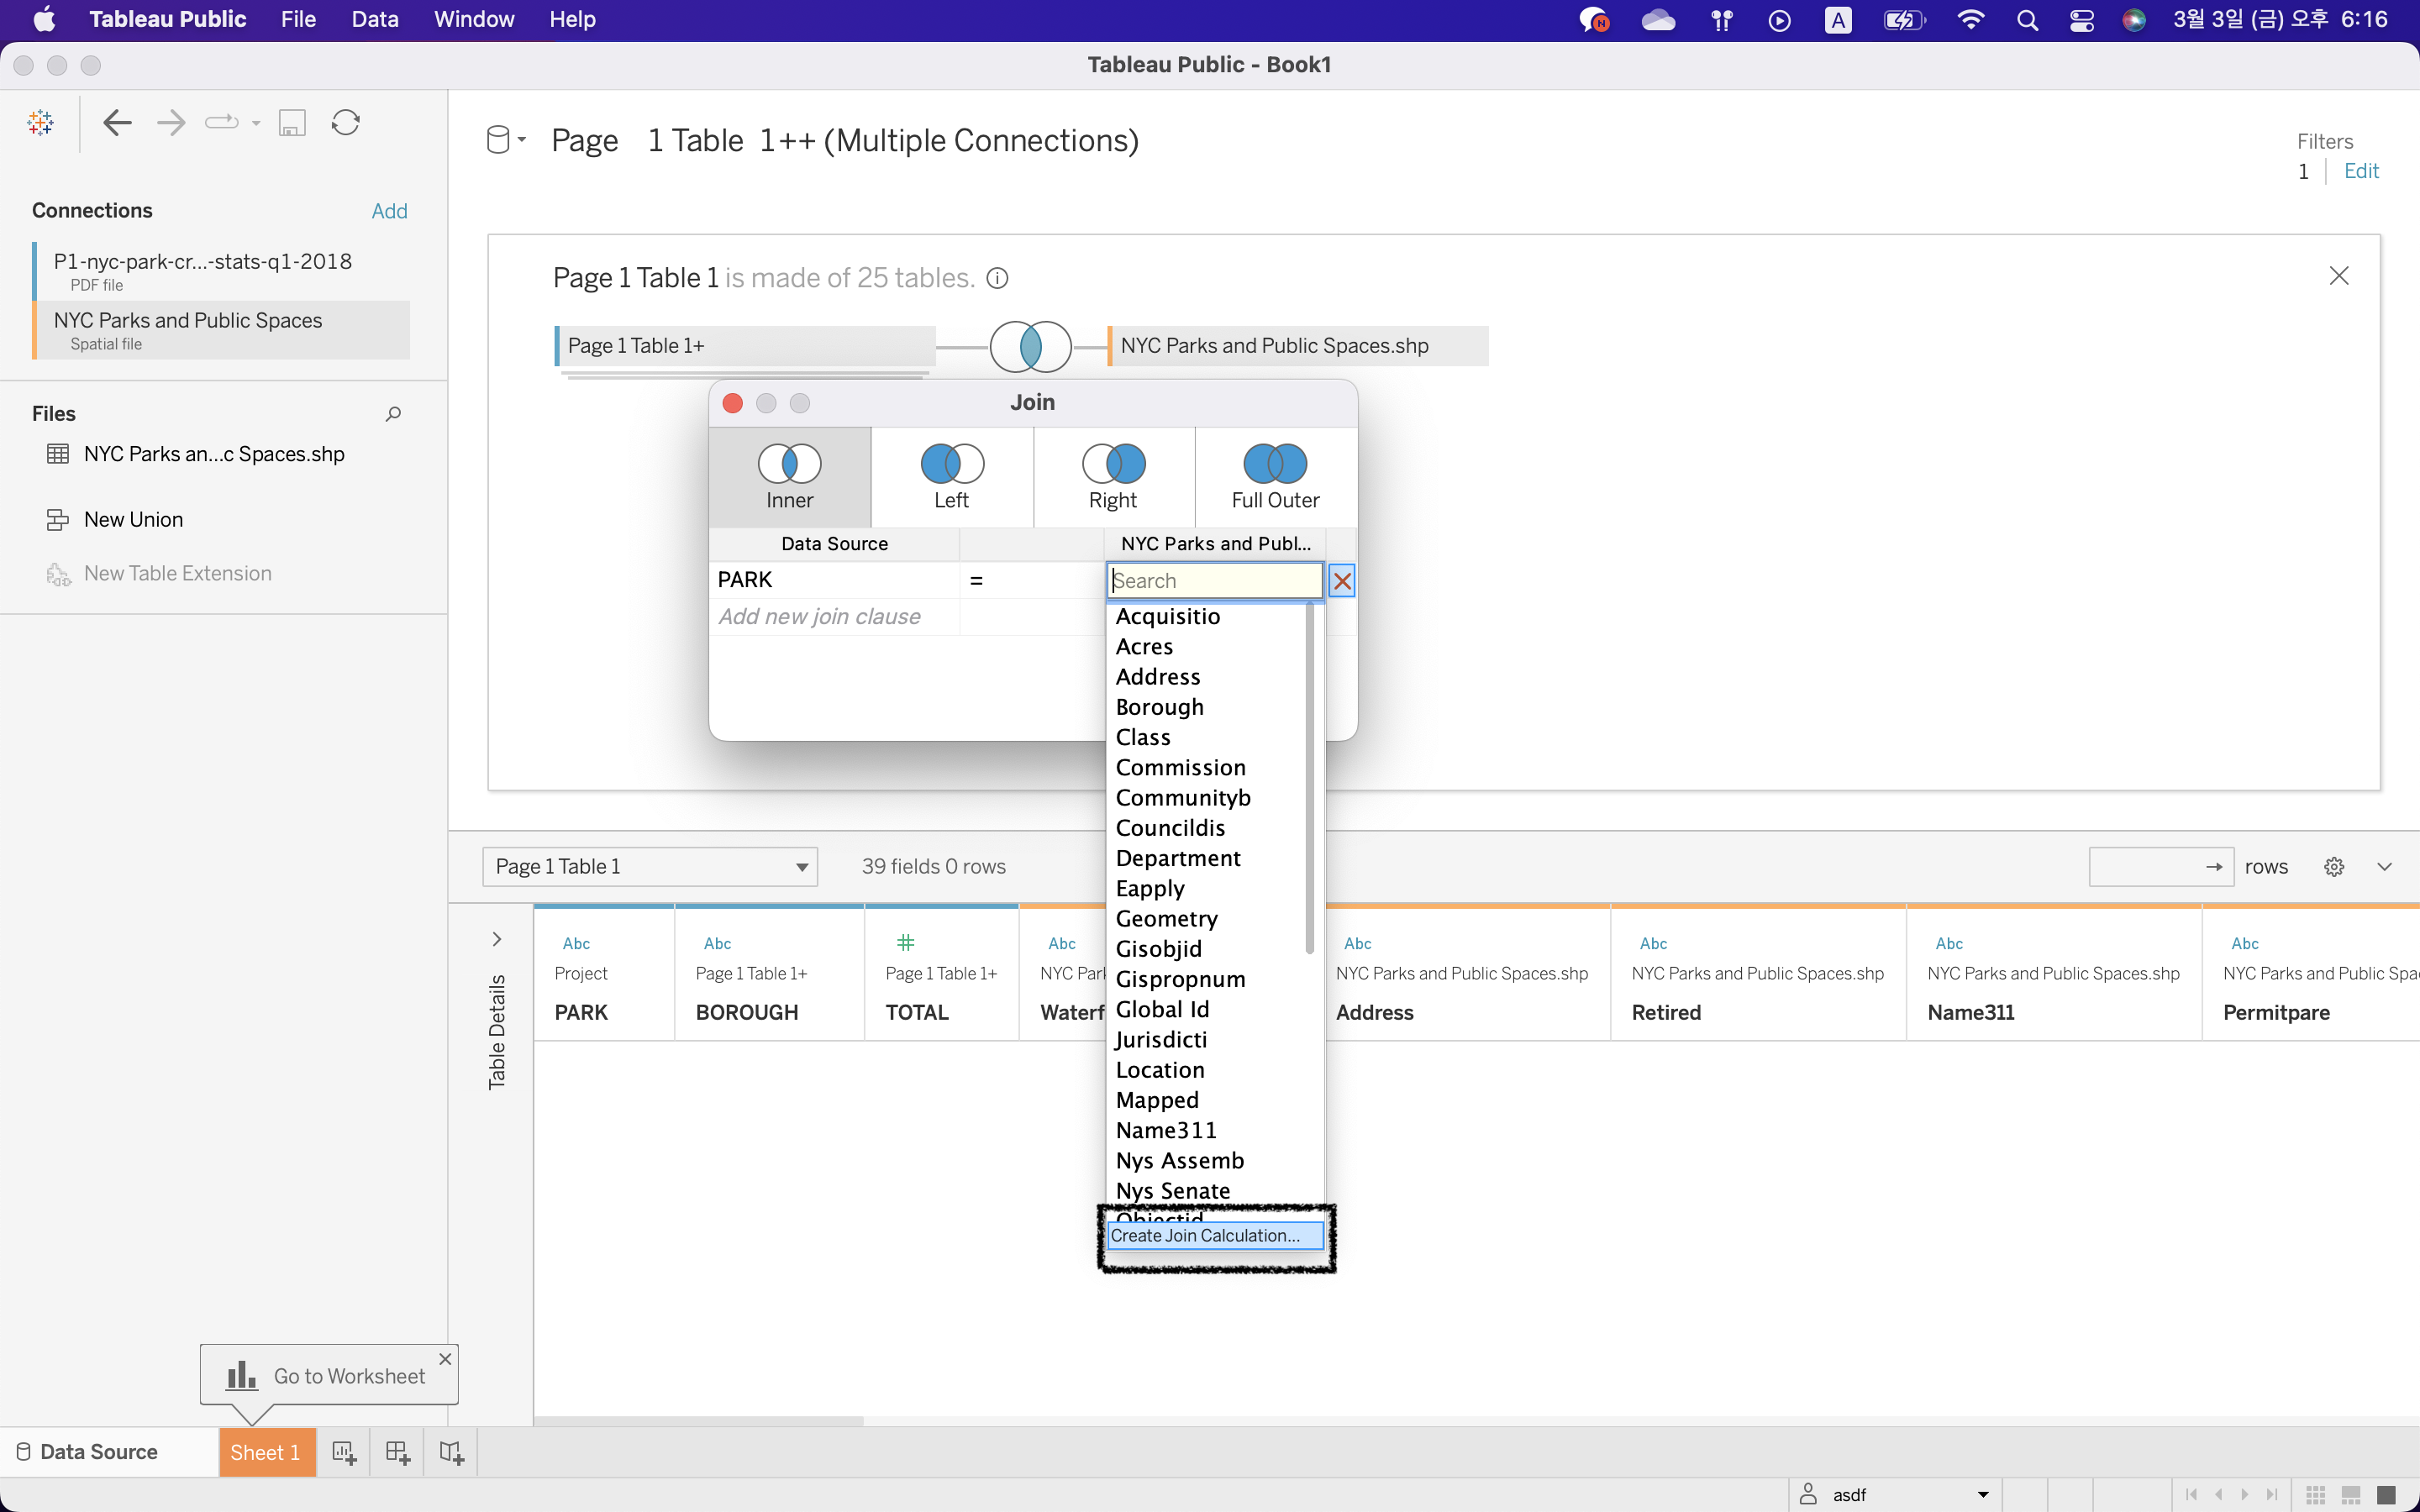The width and height of the screenshot is (2420, 1512).
Task: Click the New Dashboard icon at bottom
Action: pyautogui.click(x=397, y=1452)
